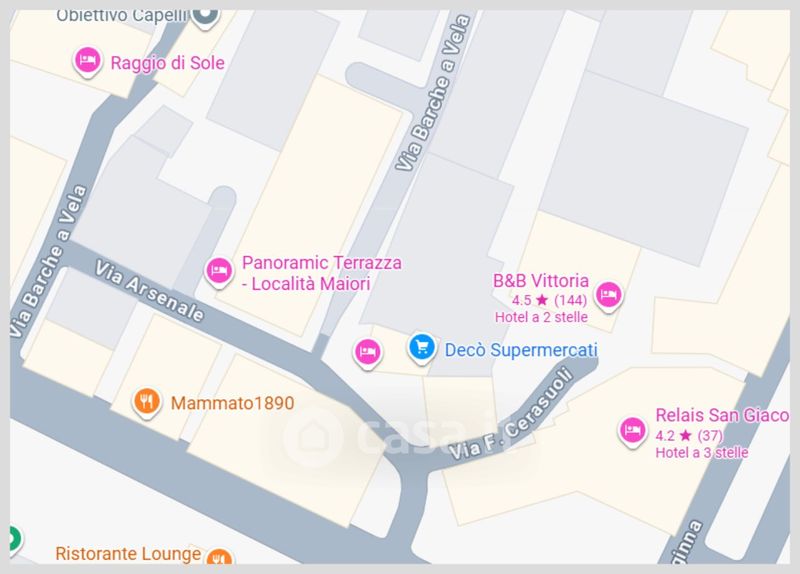The image size is (800, 574).
Task: Click the Decò Supermercati text label
Action: (x=521, y=350)
